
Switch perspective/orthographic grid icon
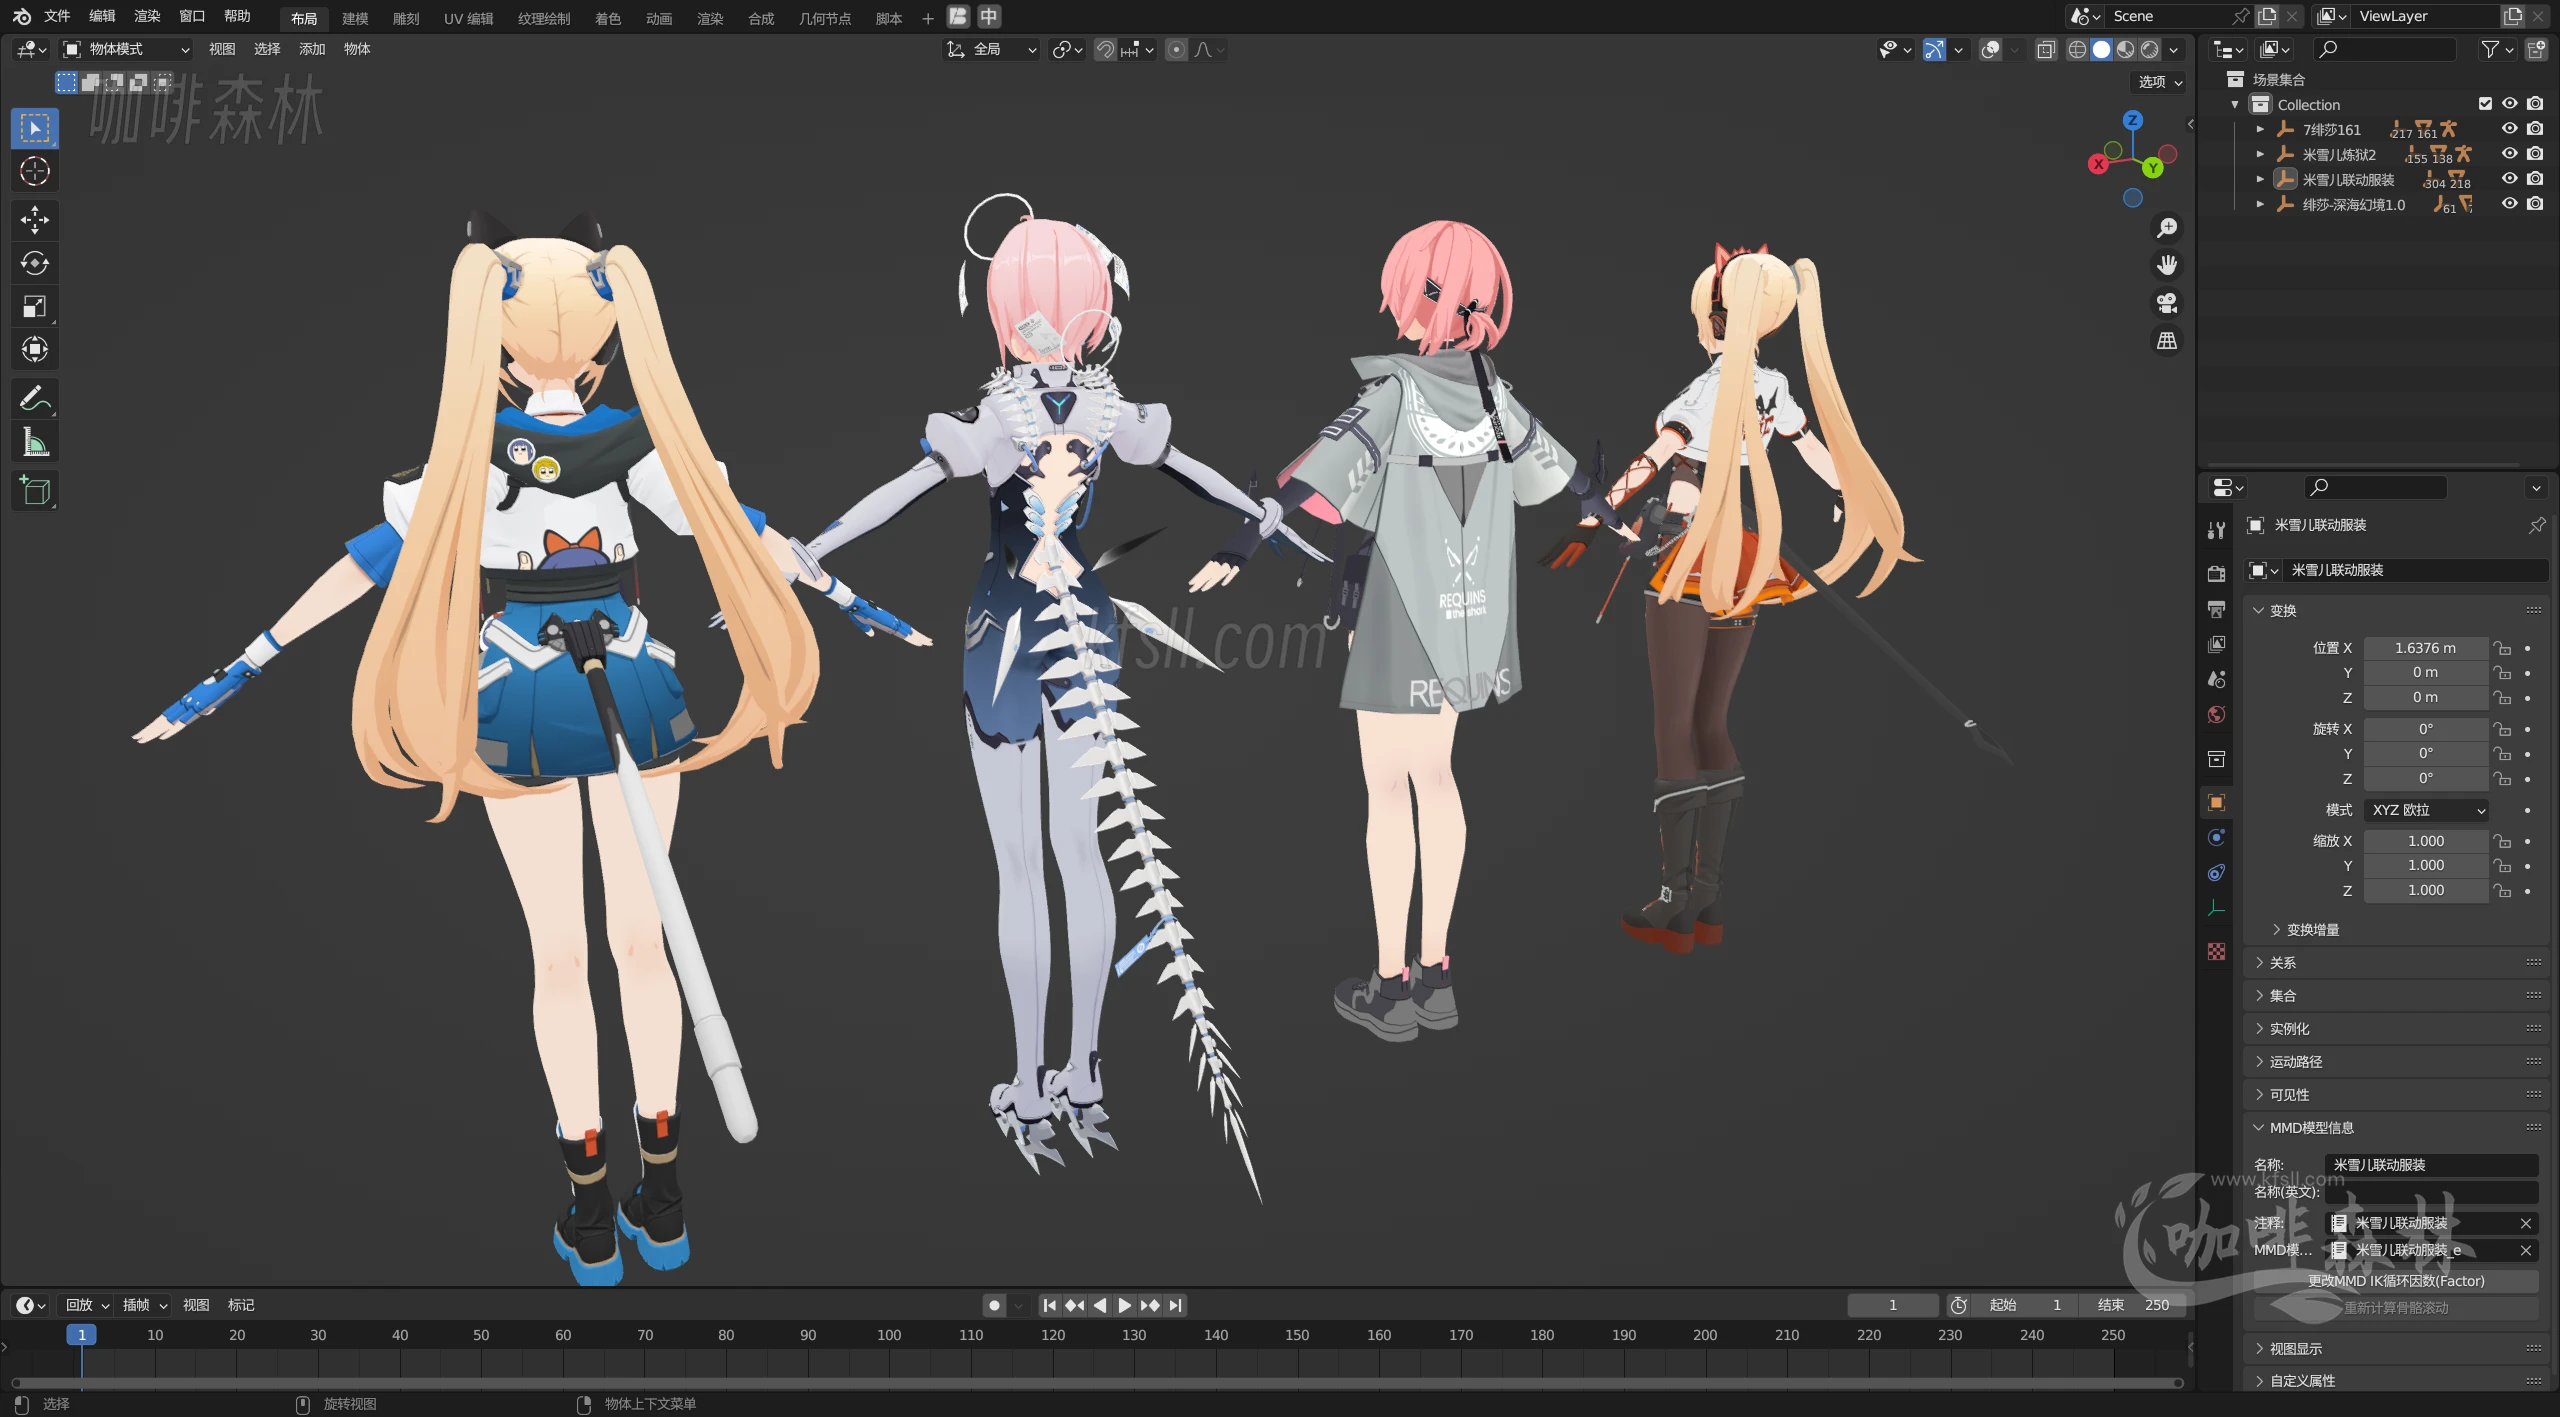coord(2167,341)
